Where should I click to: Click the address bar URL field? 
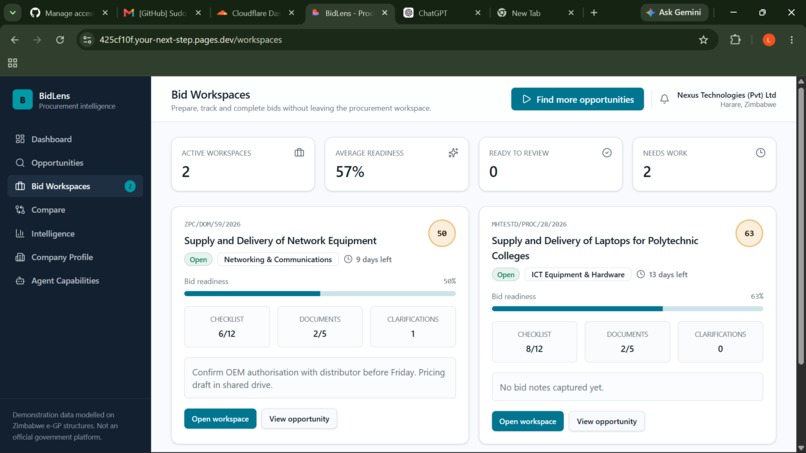[396, 40]
